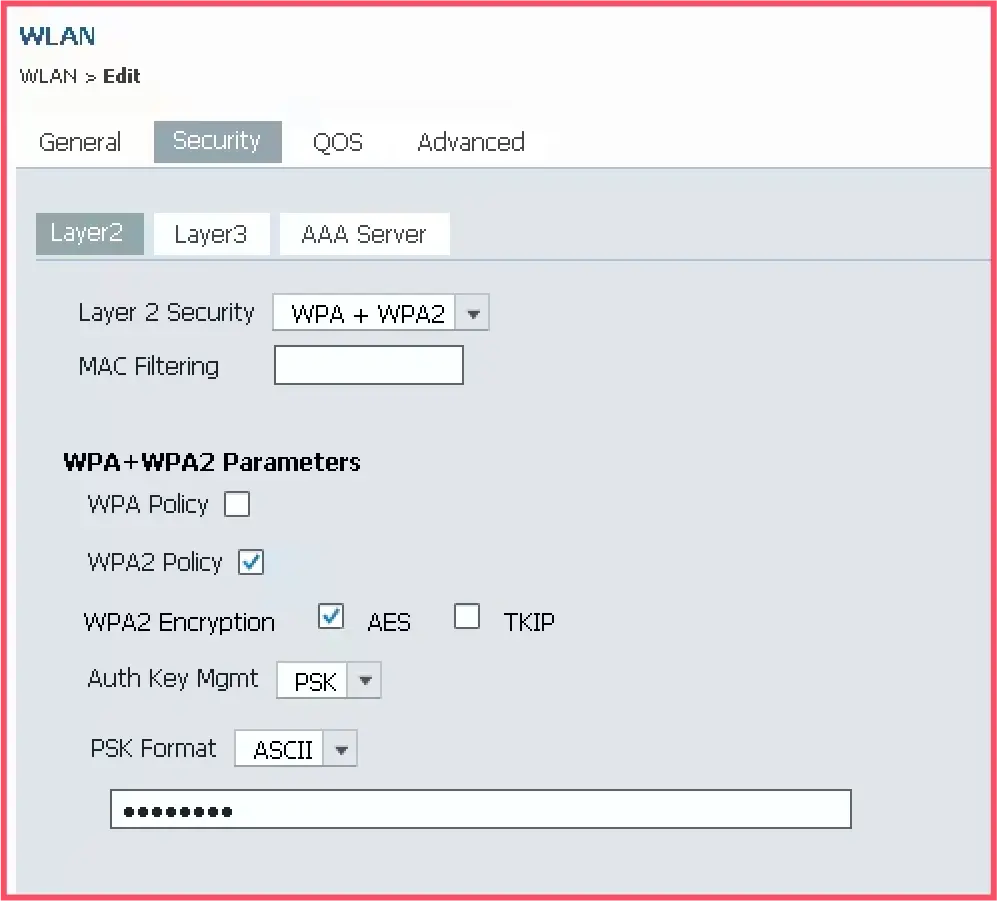The image size is (997, 901).
Task: Expand the Auth Key Mgmt dropdown
Action: [x=364, y=680]
